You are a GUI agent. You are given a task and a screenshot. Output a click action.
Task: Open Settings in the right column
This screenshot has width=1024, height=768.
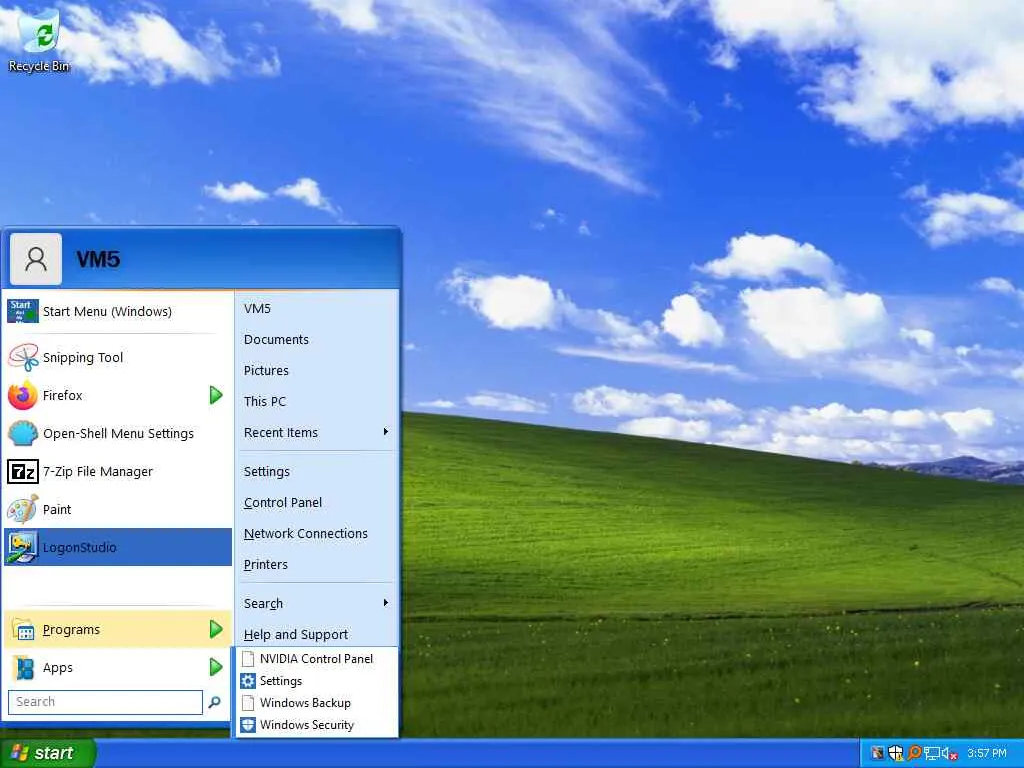tap(266, 472)
